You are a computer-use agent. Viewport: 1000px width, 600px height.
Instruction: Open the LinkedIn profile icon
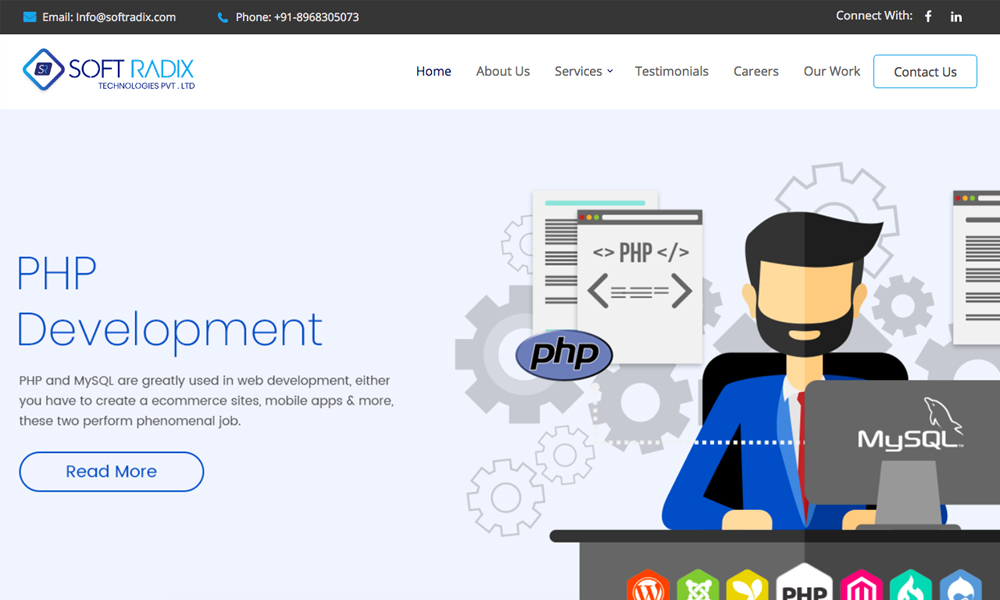[956, 17]
